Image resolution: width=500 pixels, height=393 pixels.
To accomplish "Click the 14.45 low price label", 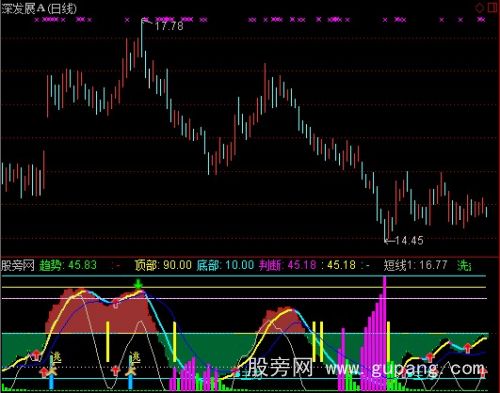I will coord(409,240).
